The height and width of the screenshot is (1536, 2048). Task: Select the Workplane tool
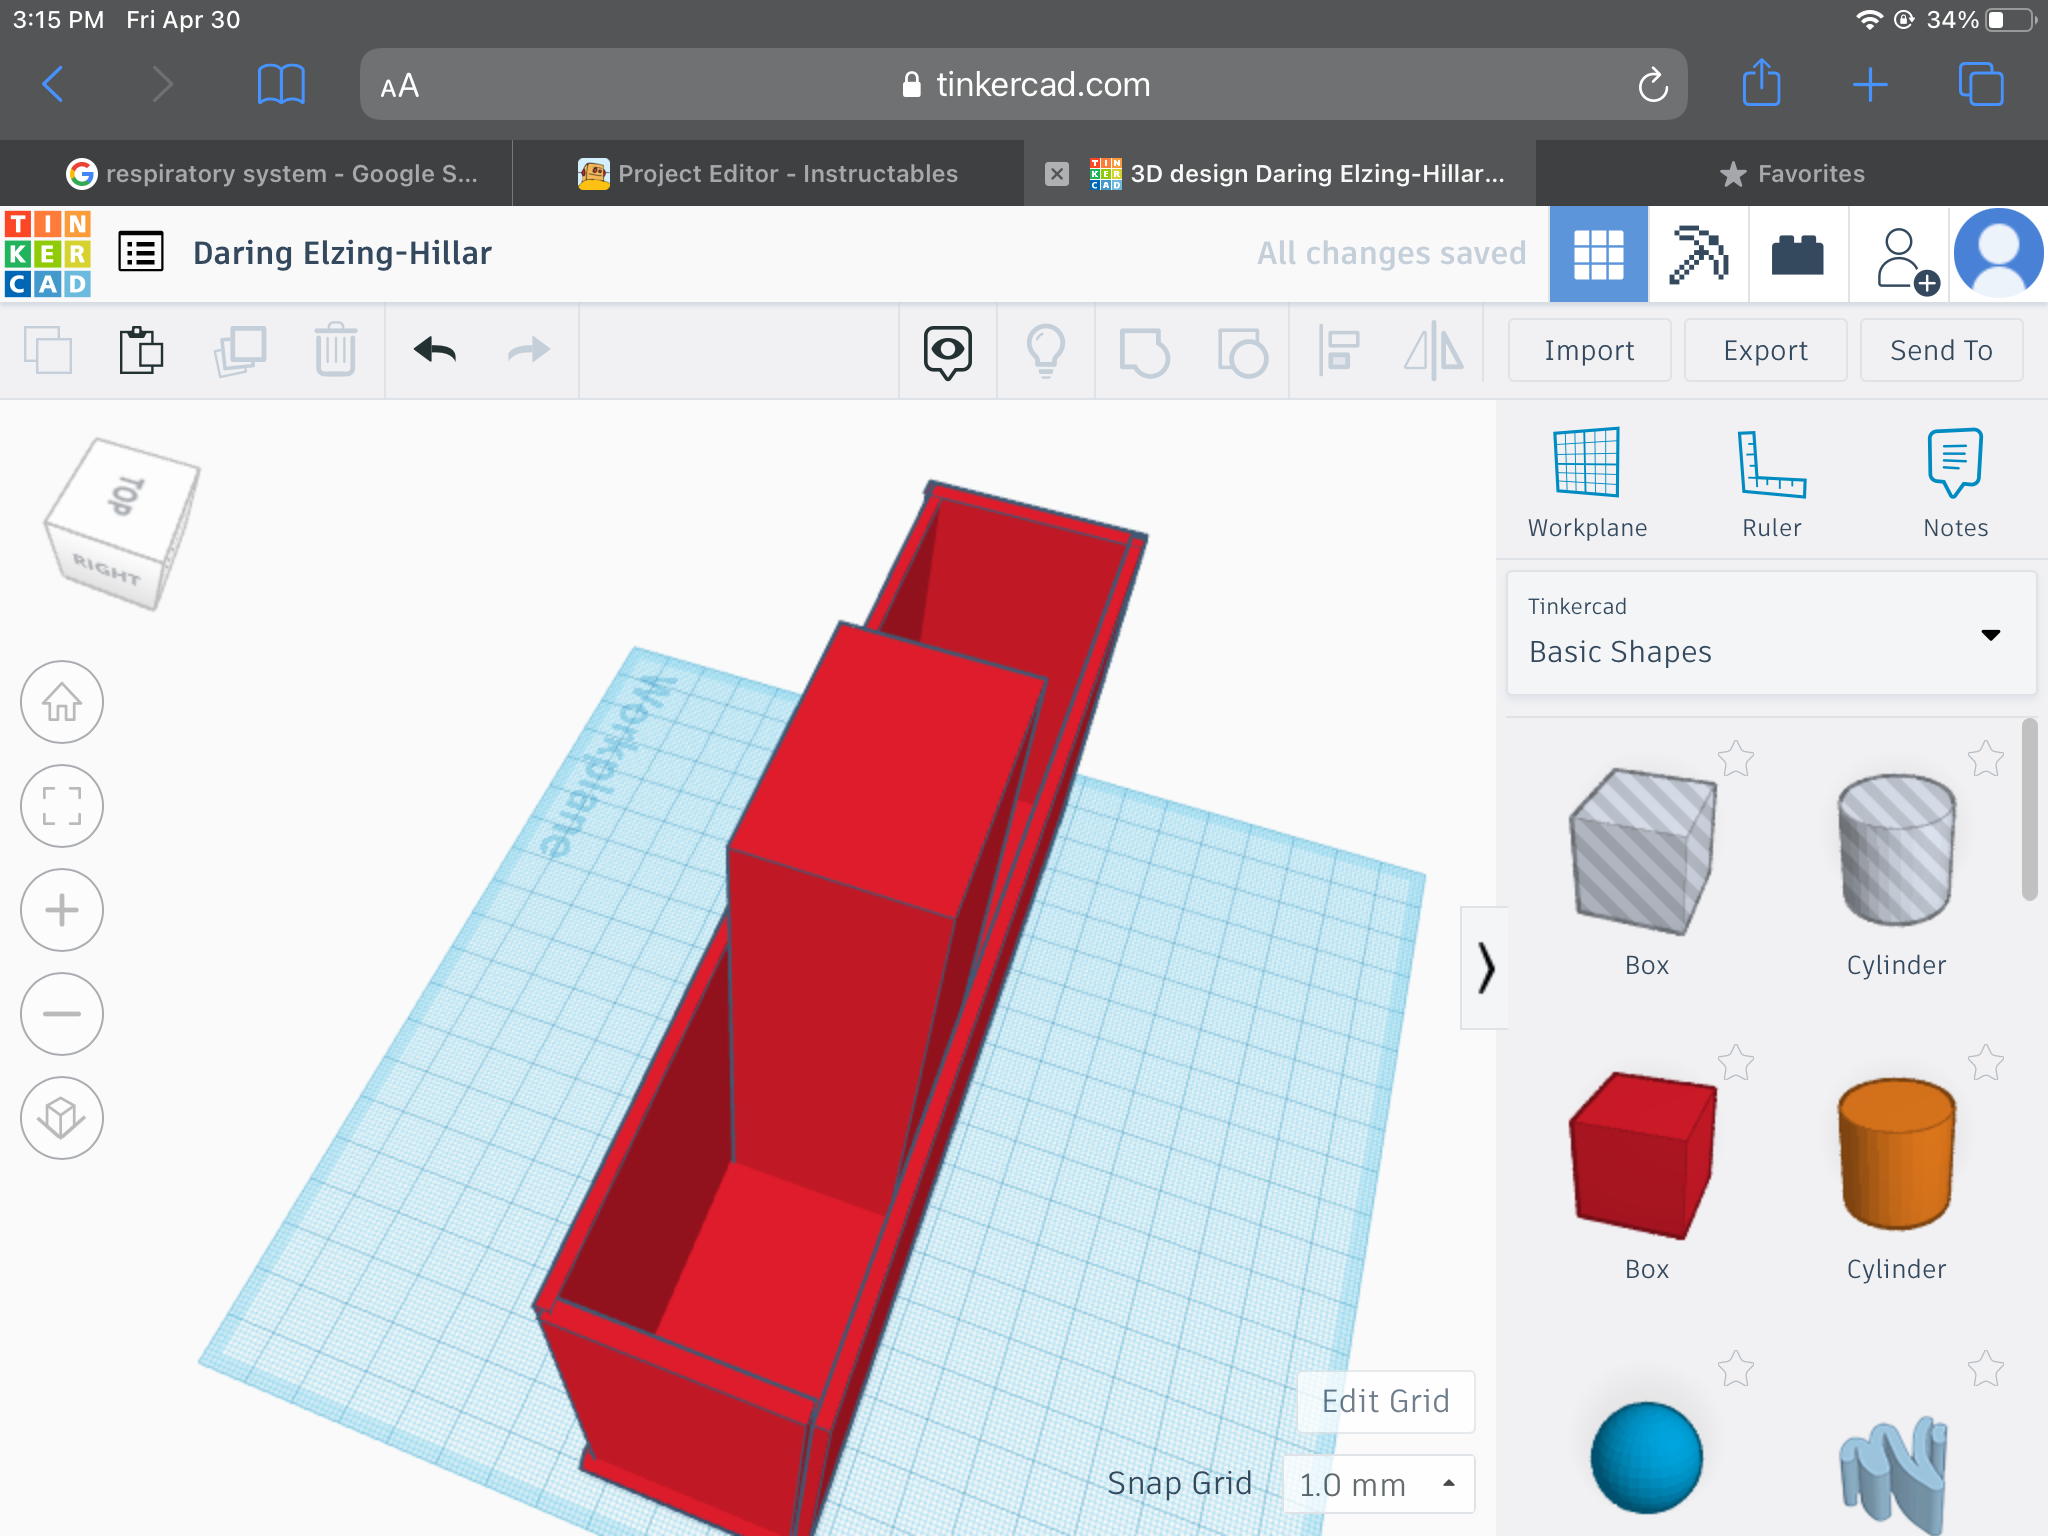pyautogui.click(x=1587, y=484)
